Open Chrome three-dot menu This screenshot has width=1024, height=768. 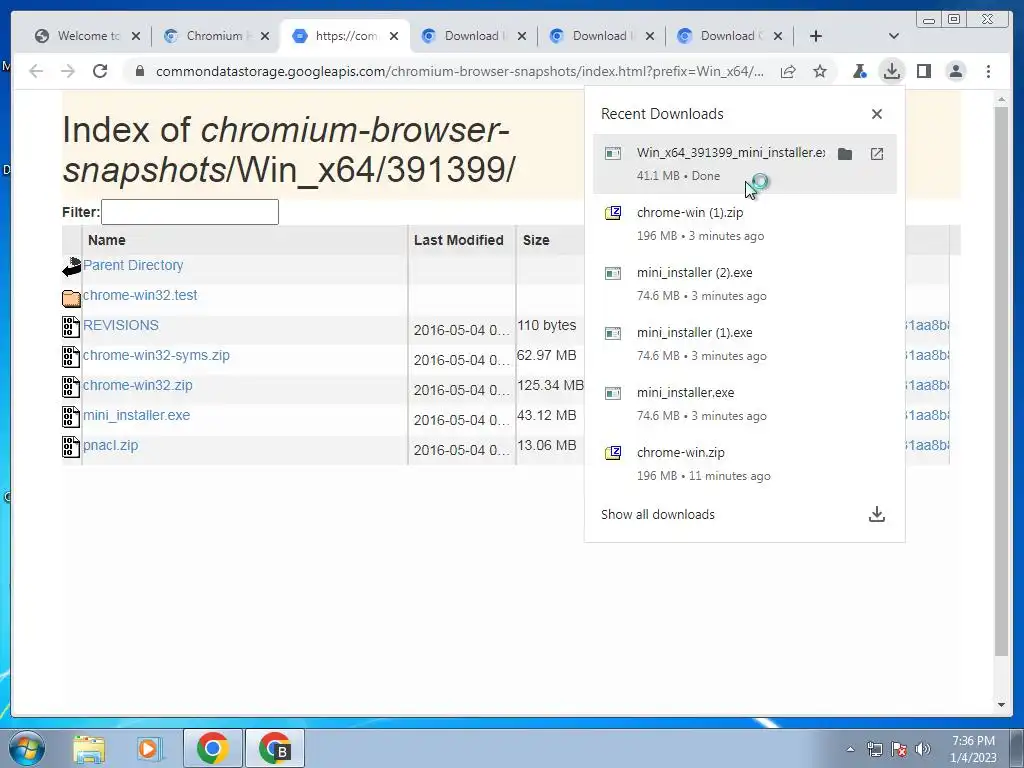988,71
